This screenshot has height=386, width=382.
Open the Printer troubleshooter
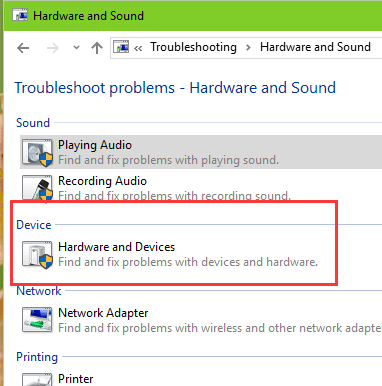point(76,379)
